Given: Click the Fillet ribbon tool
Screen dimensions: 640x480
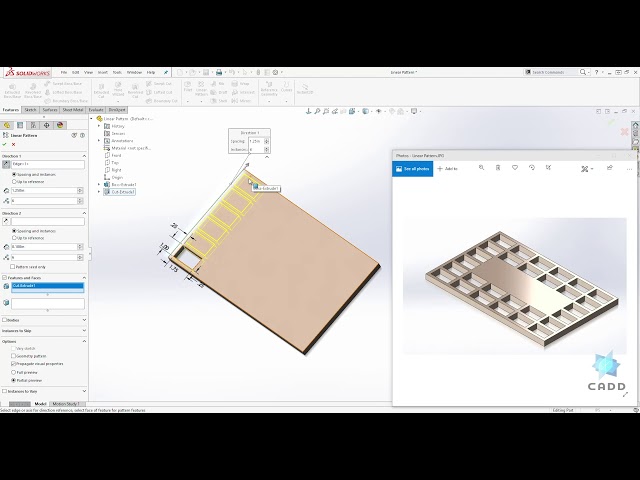Looking at the screenshot, I should point(188,87).
